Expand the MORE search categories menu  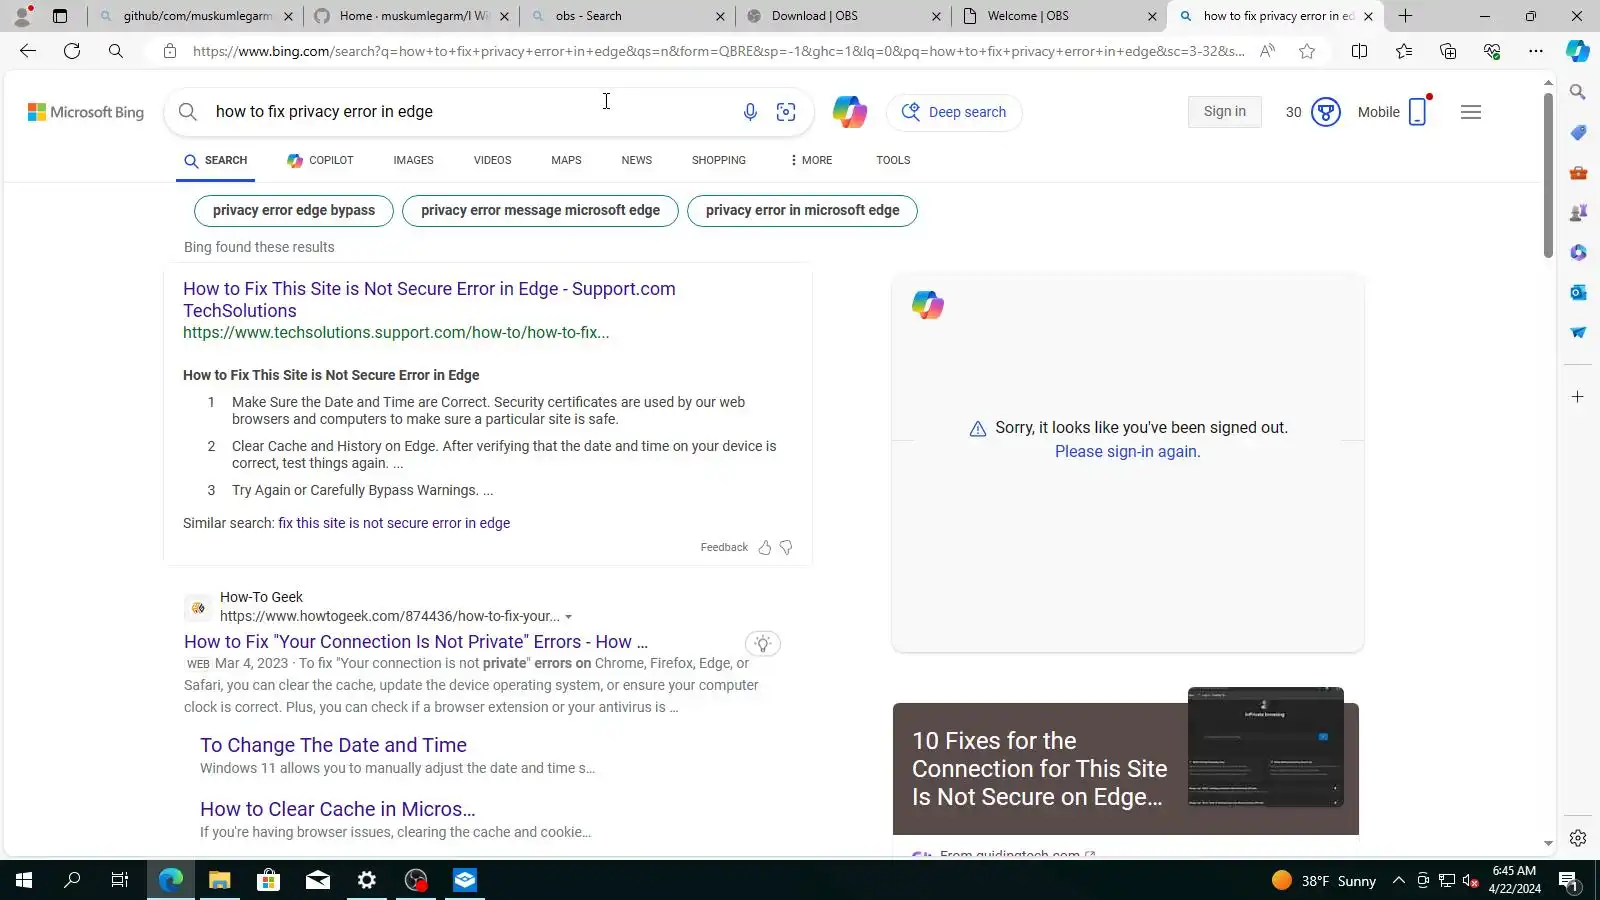811,160
